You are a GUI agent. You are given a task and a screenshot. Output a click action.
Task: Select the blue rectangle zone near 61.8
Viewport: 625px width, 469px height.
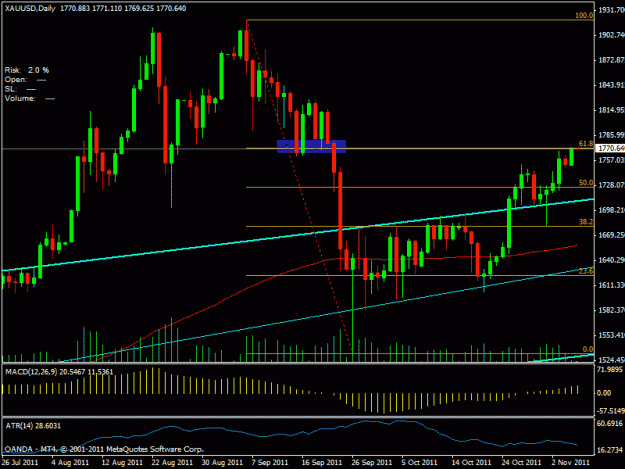pyautogui.click(x=311, y=146)
